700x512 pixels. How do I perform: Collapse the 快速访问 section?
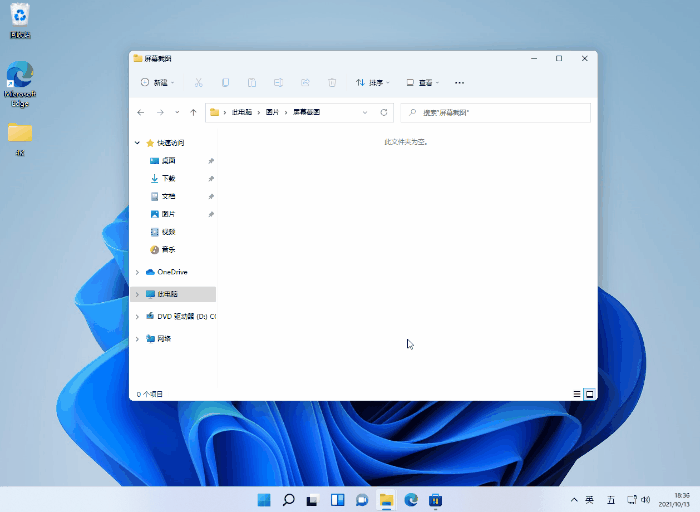137,143
